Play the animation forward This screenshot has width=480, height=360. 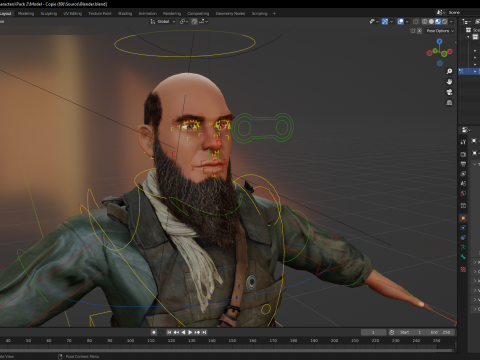[x=190, y=332]
